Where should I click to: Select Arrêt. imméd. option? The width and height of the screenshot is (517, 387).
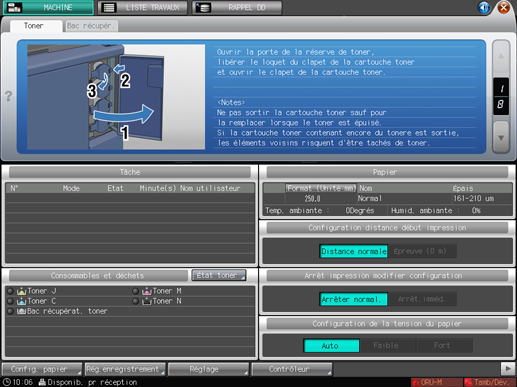tap(422, 299)
